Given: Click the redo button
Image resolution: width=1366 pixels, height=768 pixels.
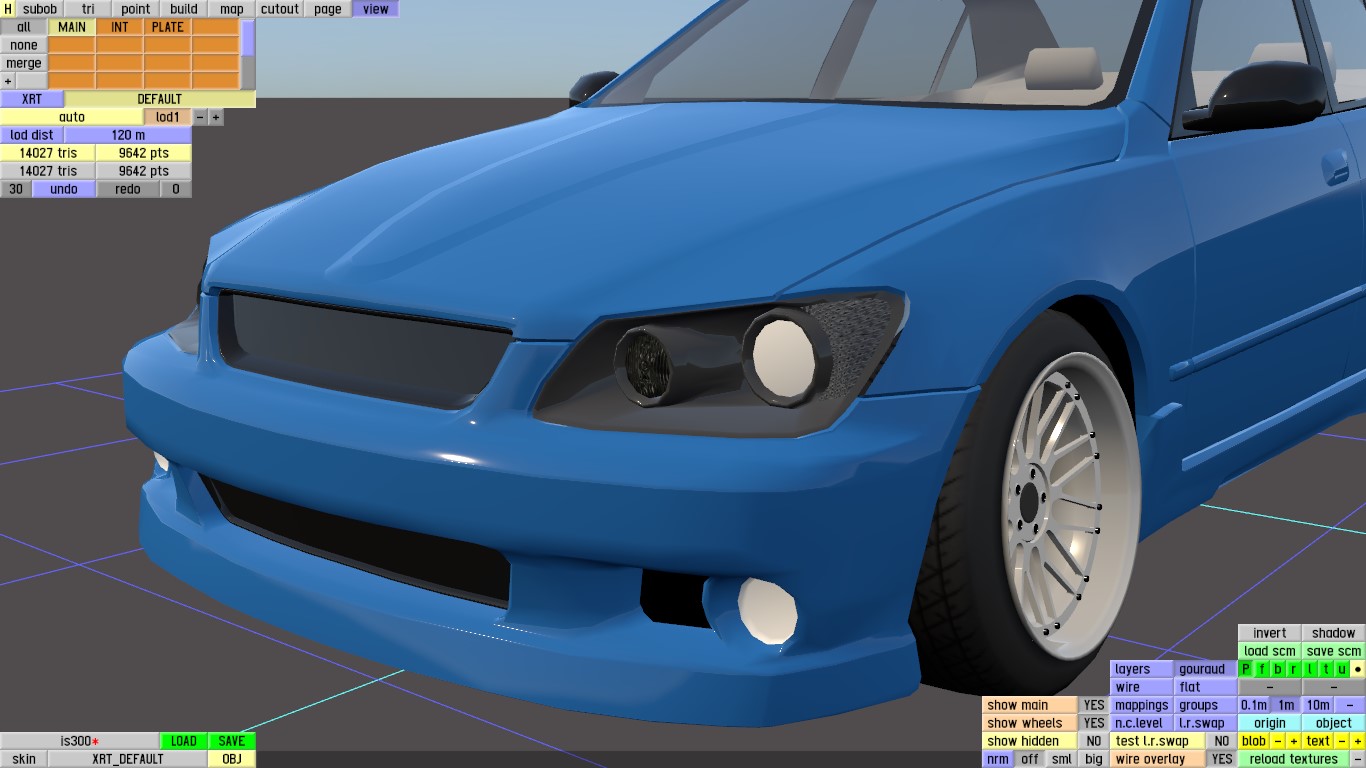Looking at the screenshot, I should (128, 189).
